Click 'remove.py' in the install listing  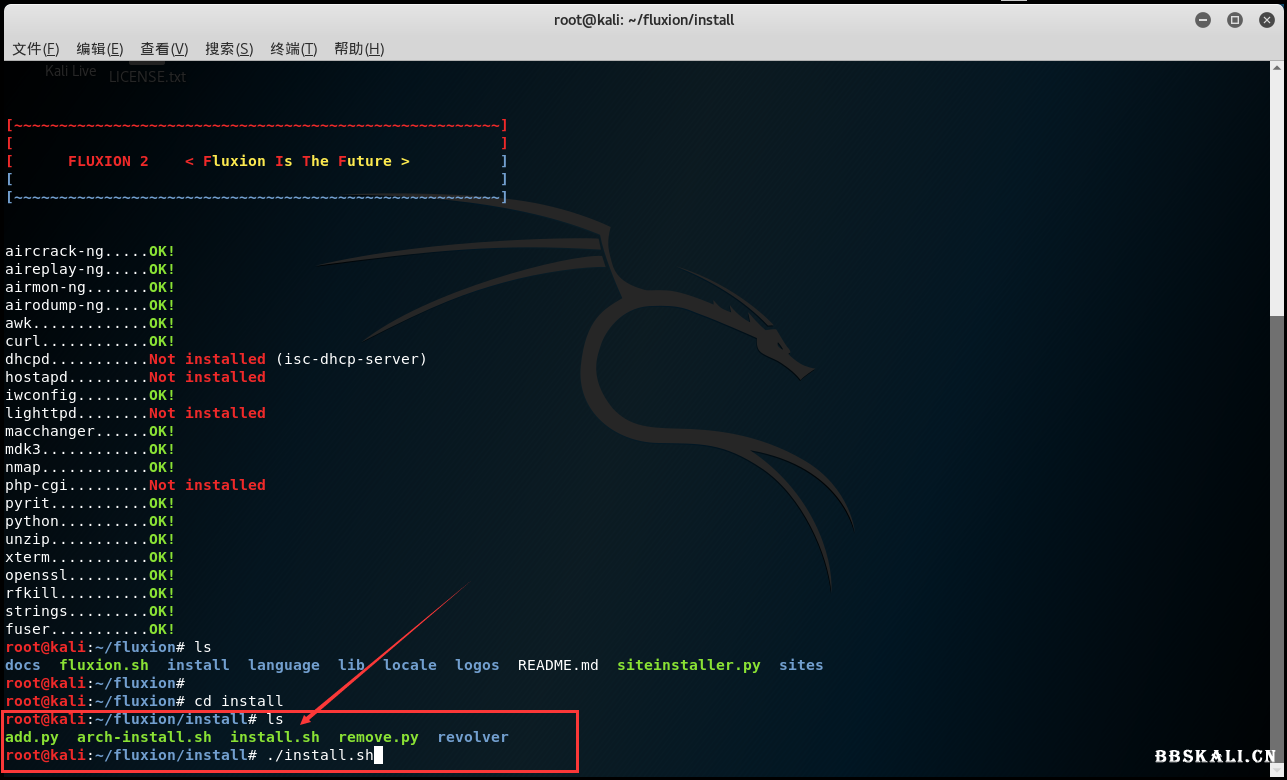point(378,737)
